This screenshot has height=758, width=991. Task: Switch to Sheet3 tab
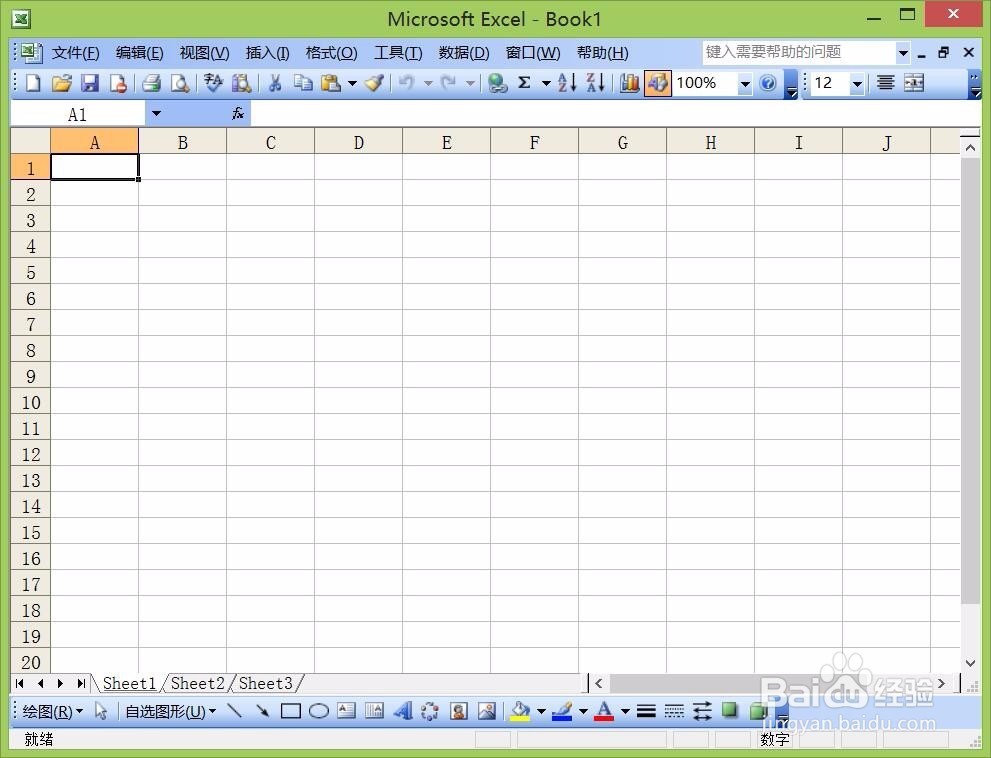coord(265,683)
